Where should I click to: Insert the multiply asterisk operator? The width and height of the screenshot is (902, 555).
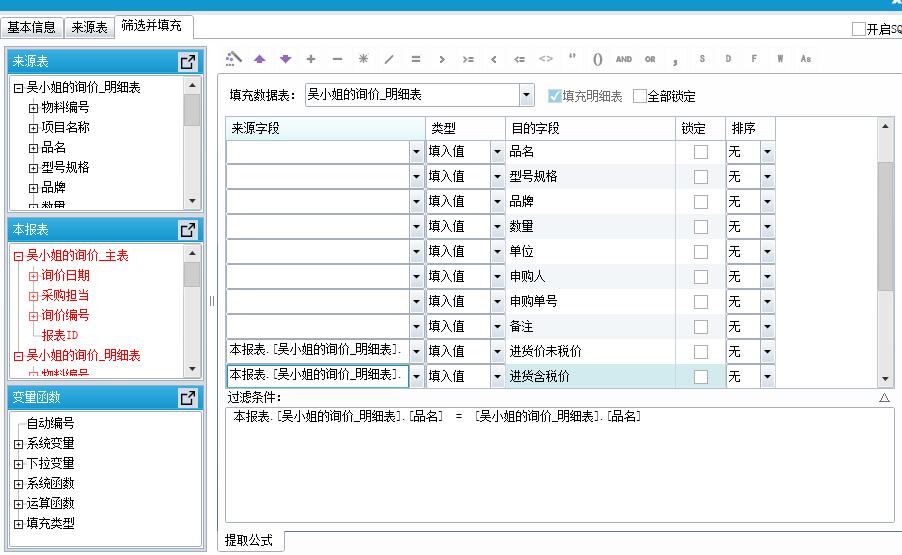pos(364,59)
